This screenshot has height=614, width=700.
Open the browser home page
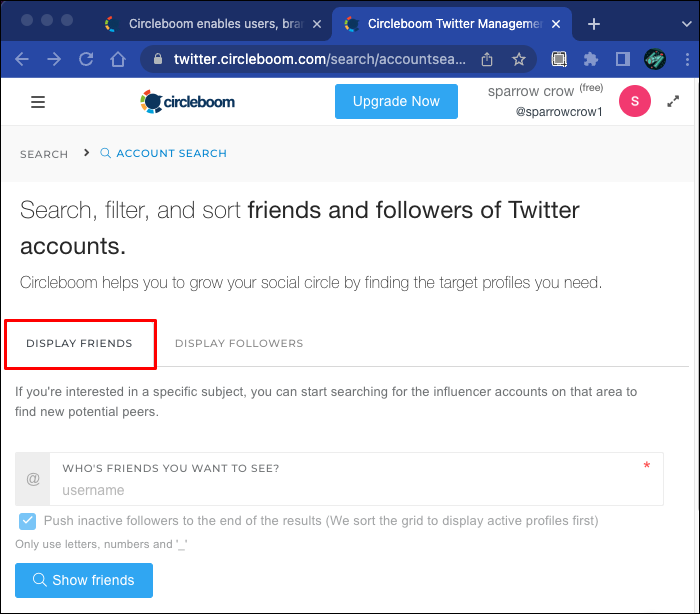[118, 59]
